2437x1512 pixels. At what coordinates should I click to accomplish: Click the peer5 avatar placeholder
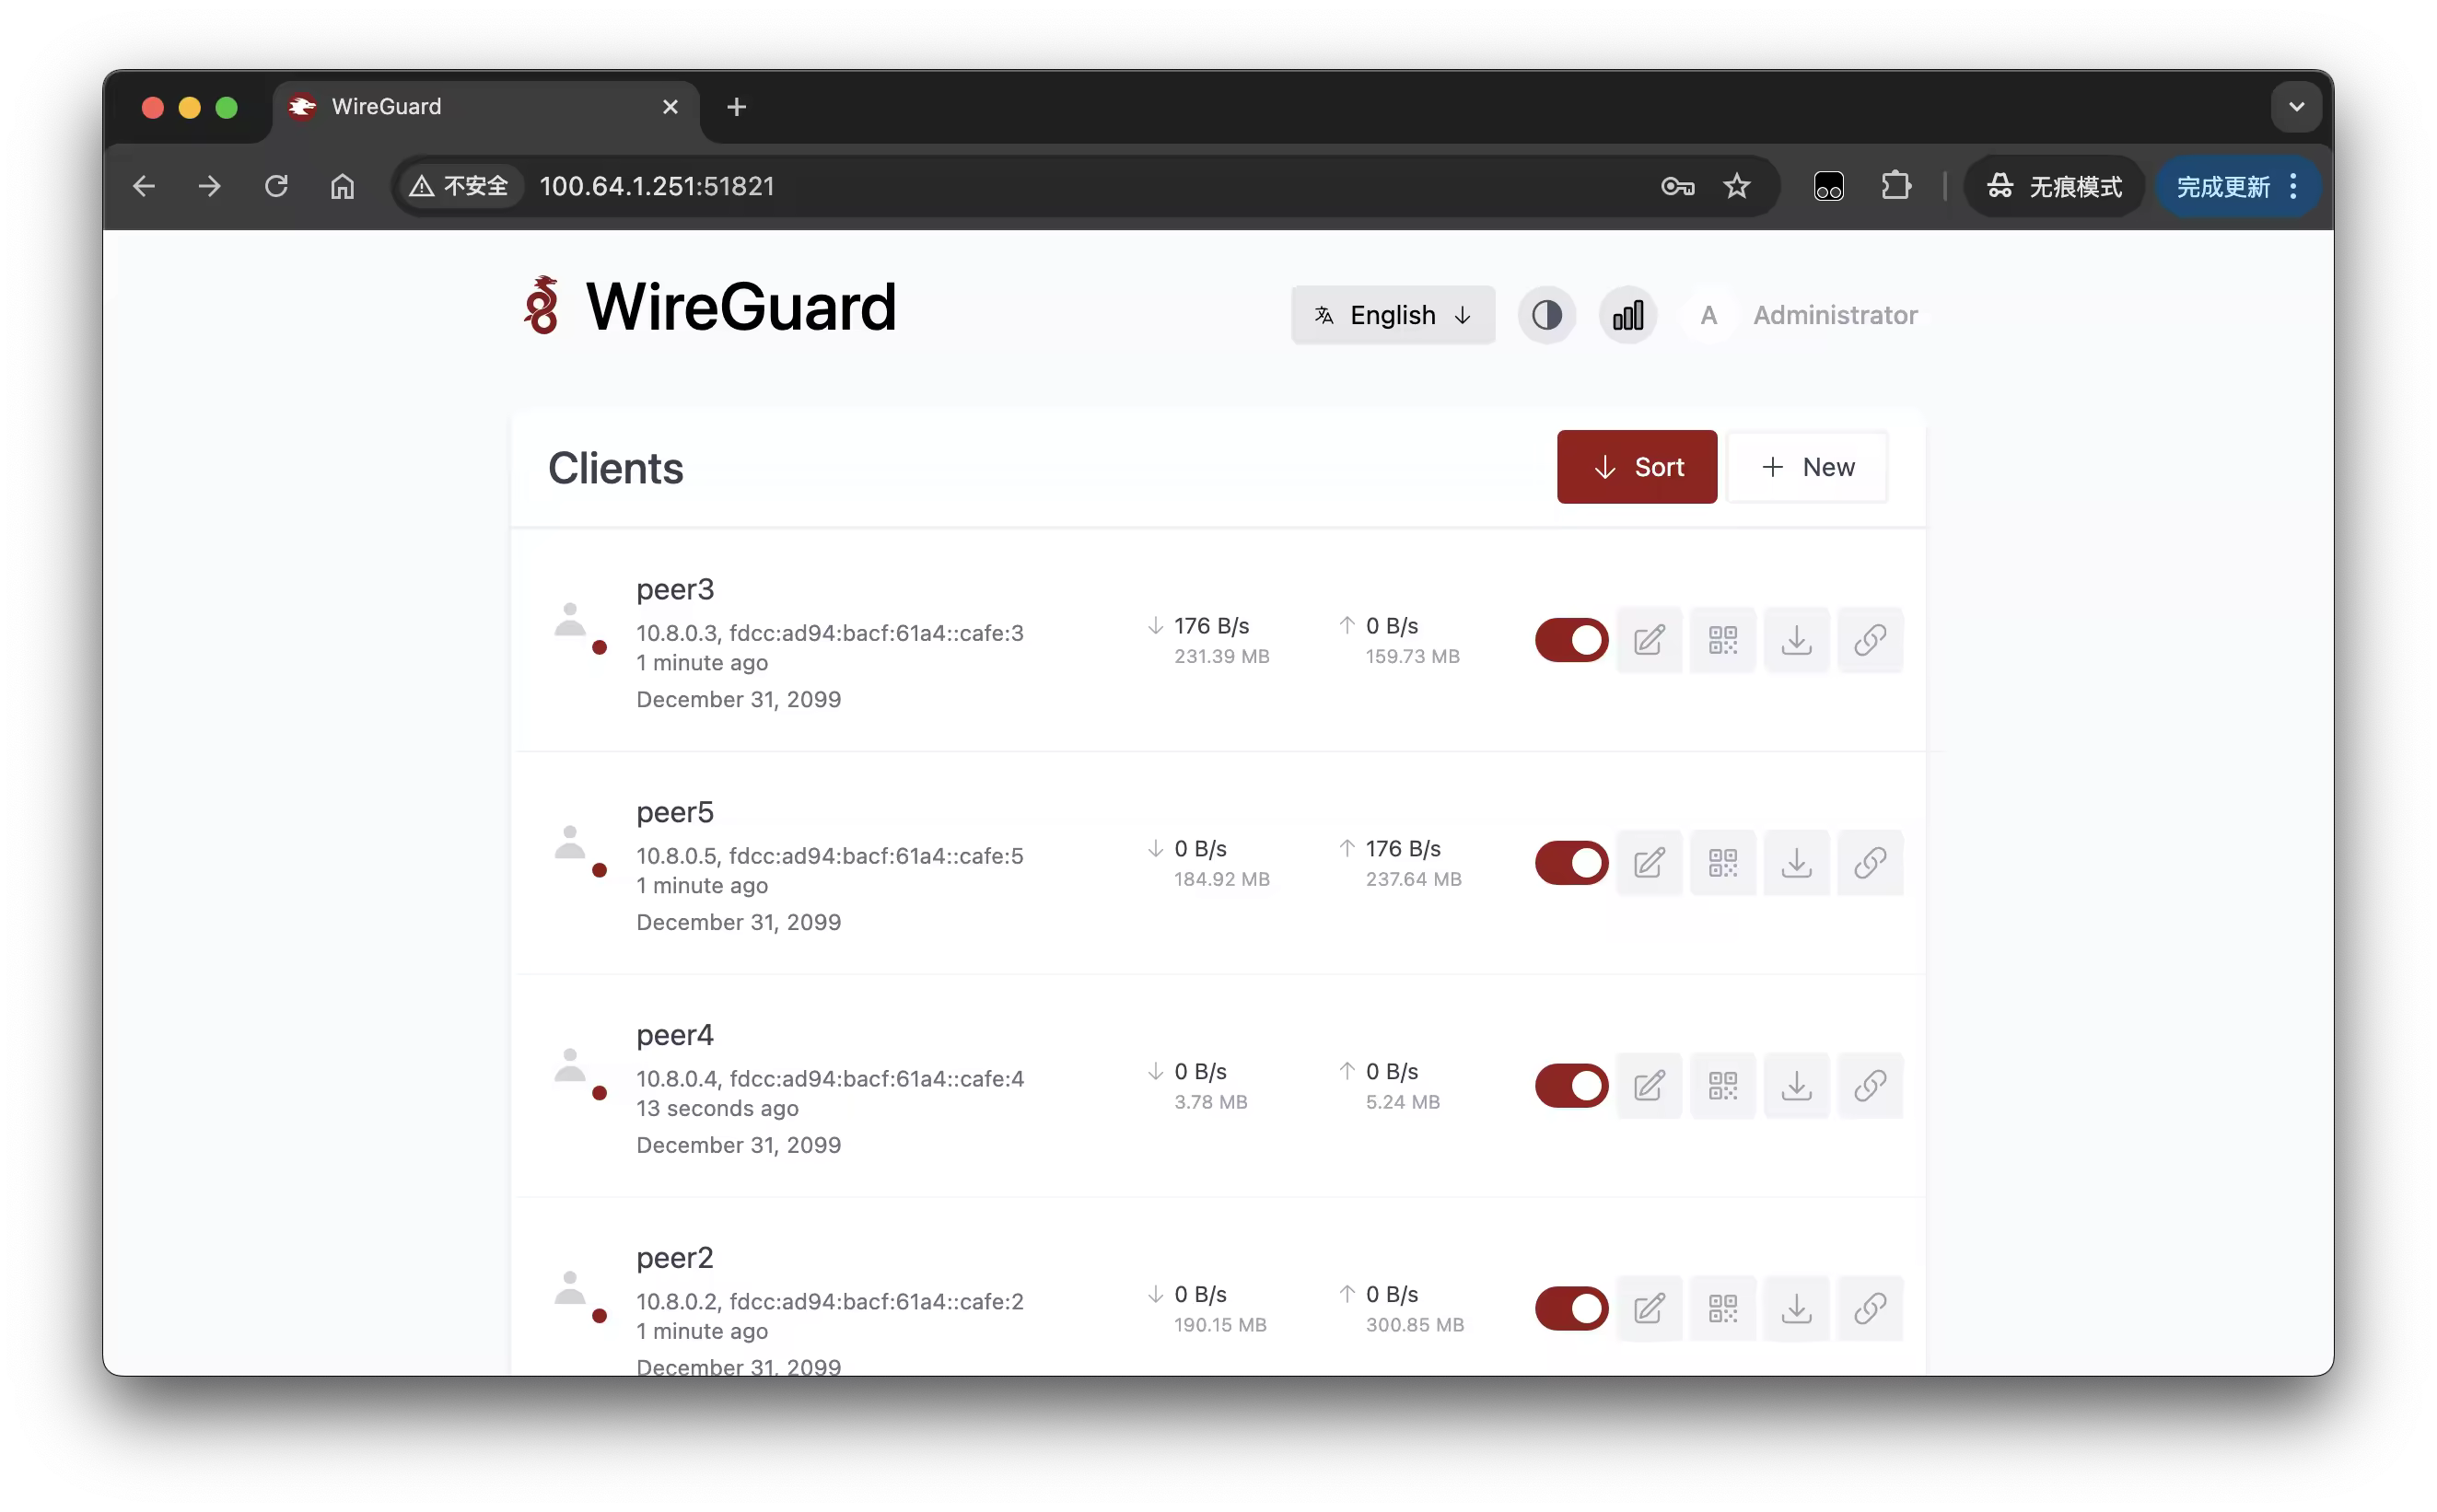pyautogui.click(x=570, y=844)
